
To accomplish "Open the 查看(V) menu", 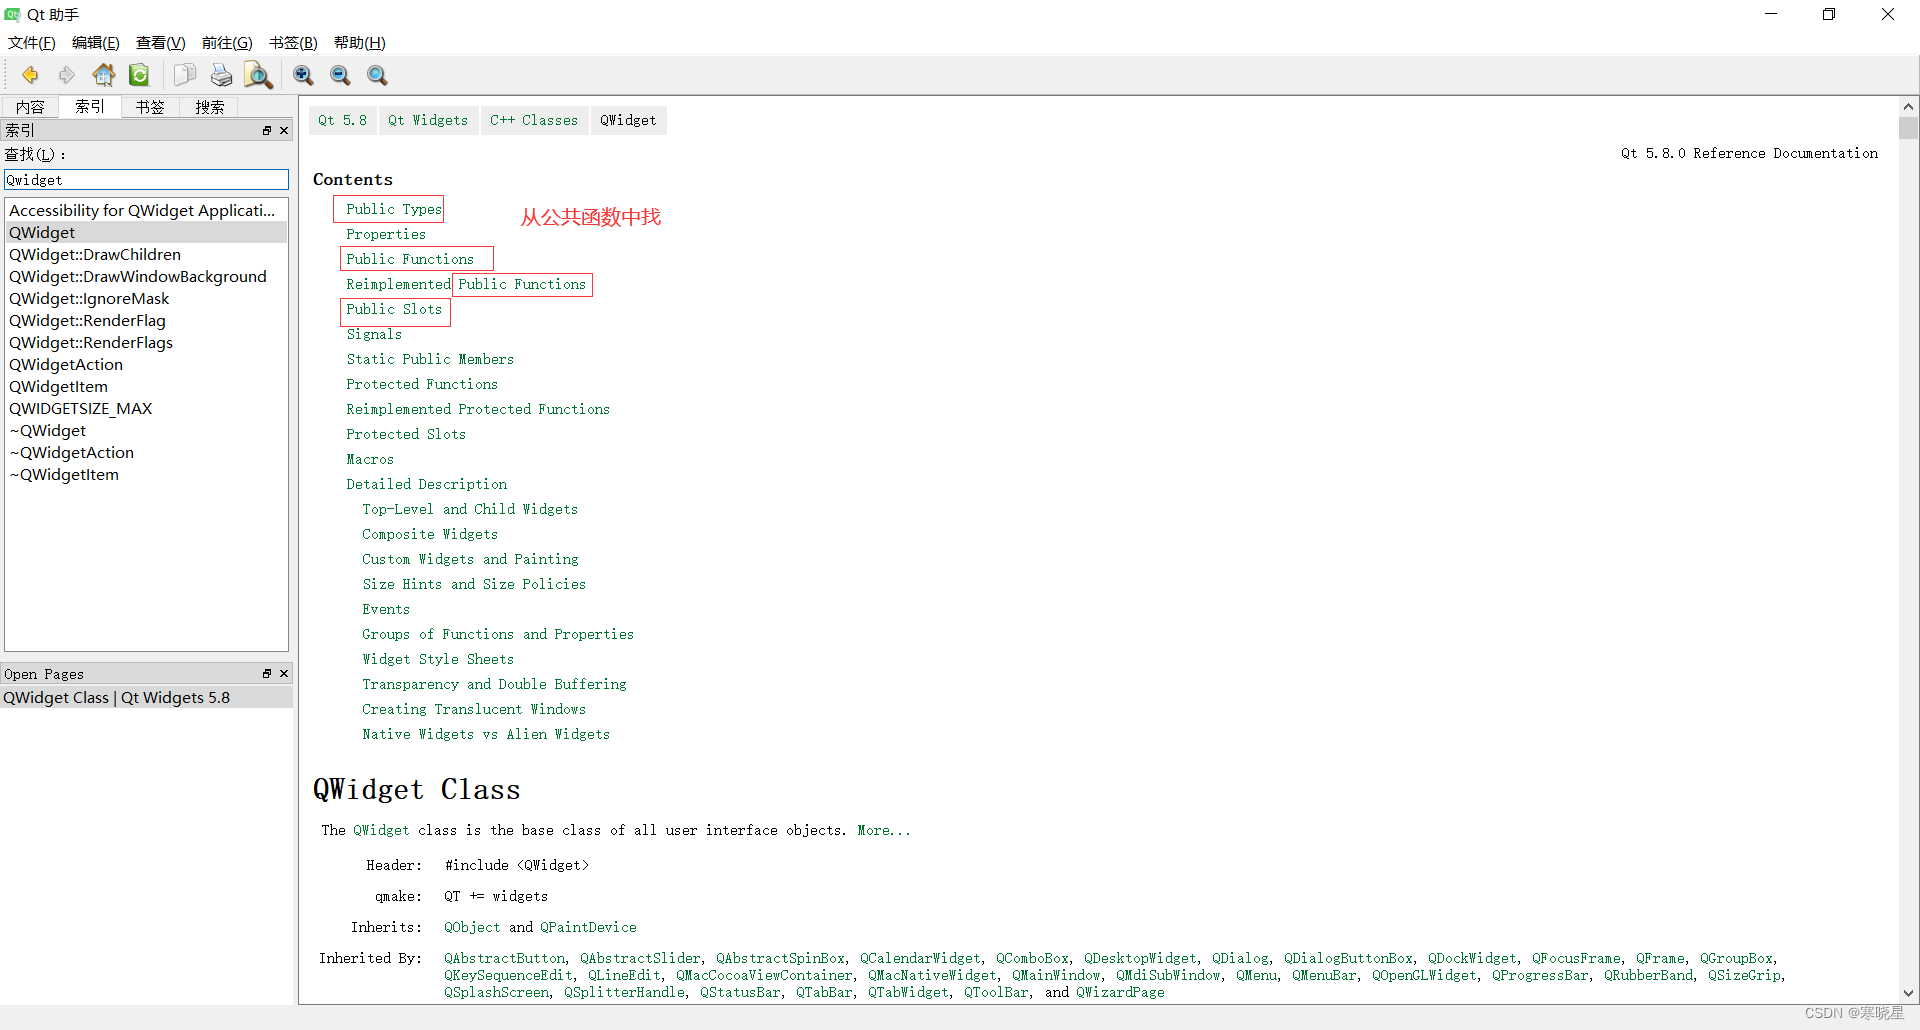I will pos(161,43).
